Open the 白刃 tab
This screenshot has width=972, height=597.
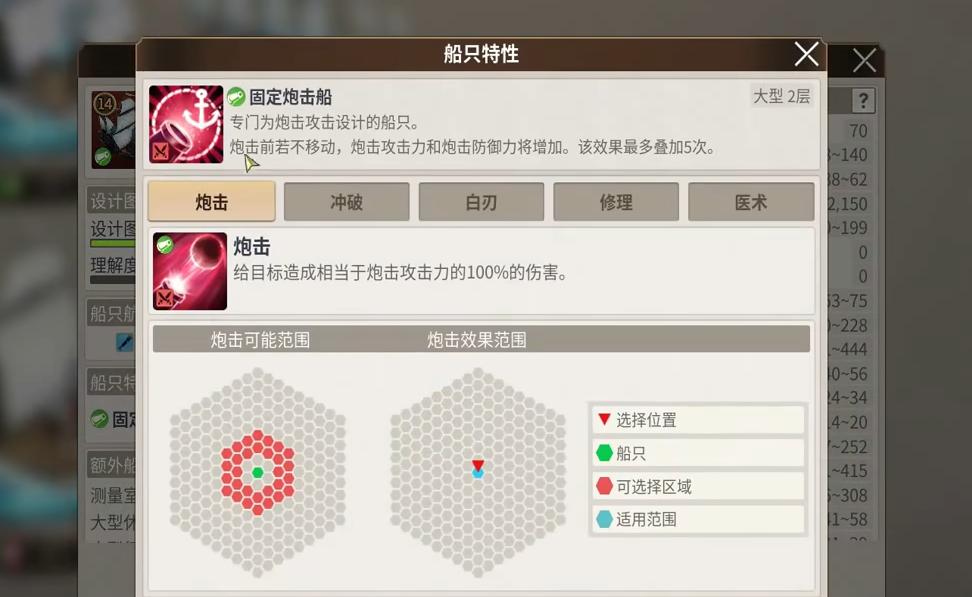point(481,201)
